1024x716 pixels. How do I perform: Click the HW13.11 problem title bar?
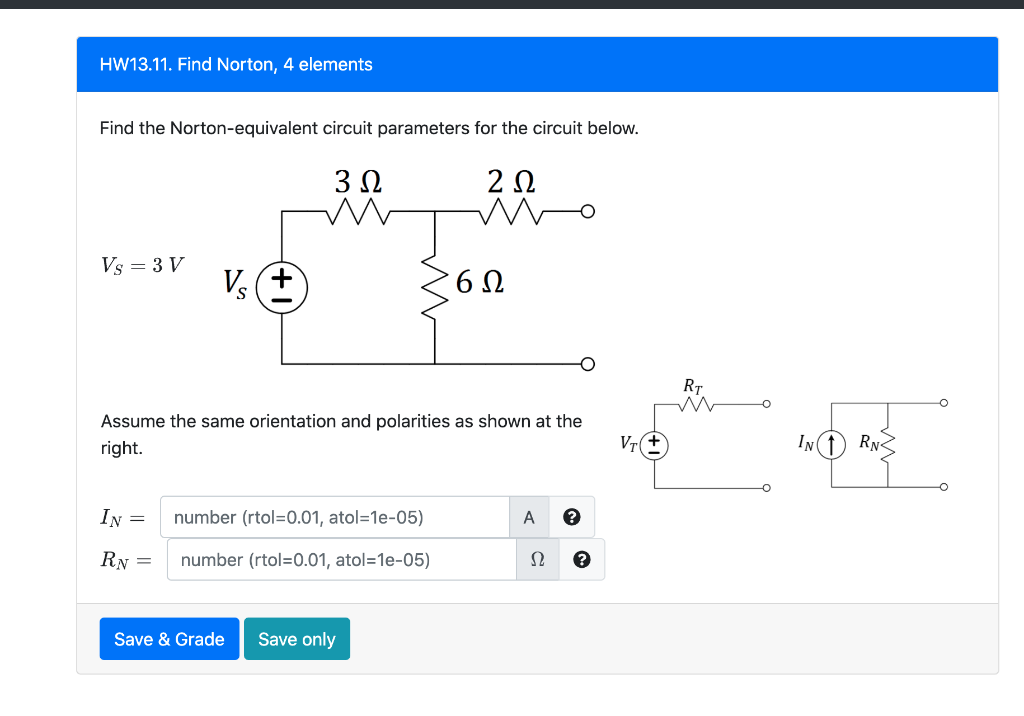(235, 64)
